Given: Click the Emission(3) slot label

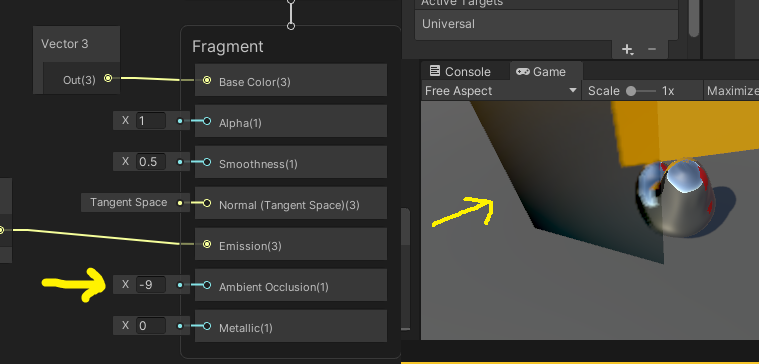Looking at the screenshot, I should click(250, 246).
